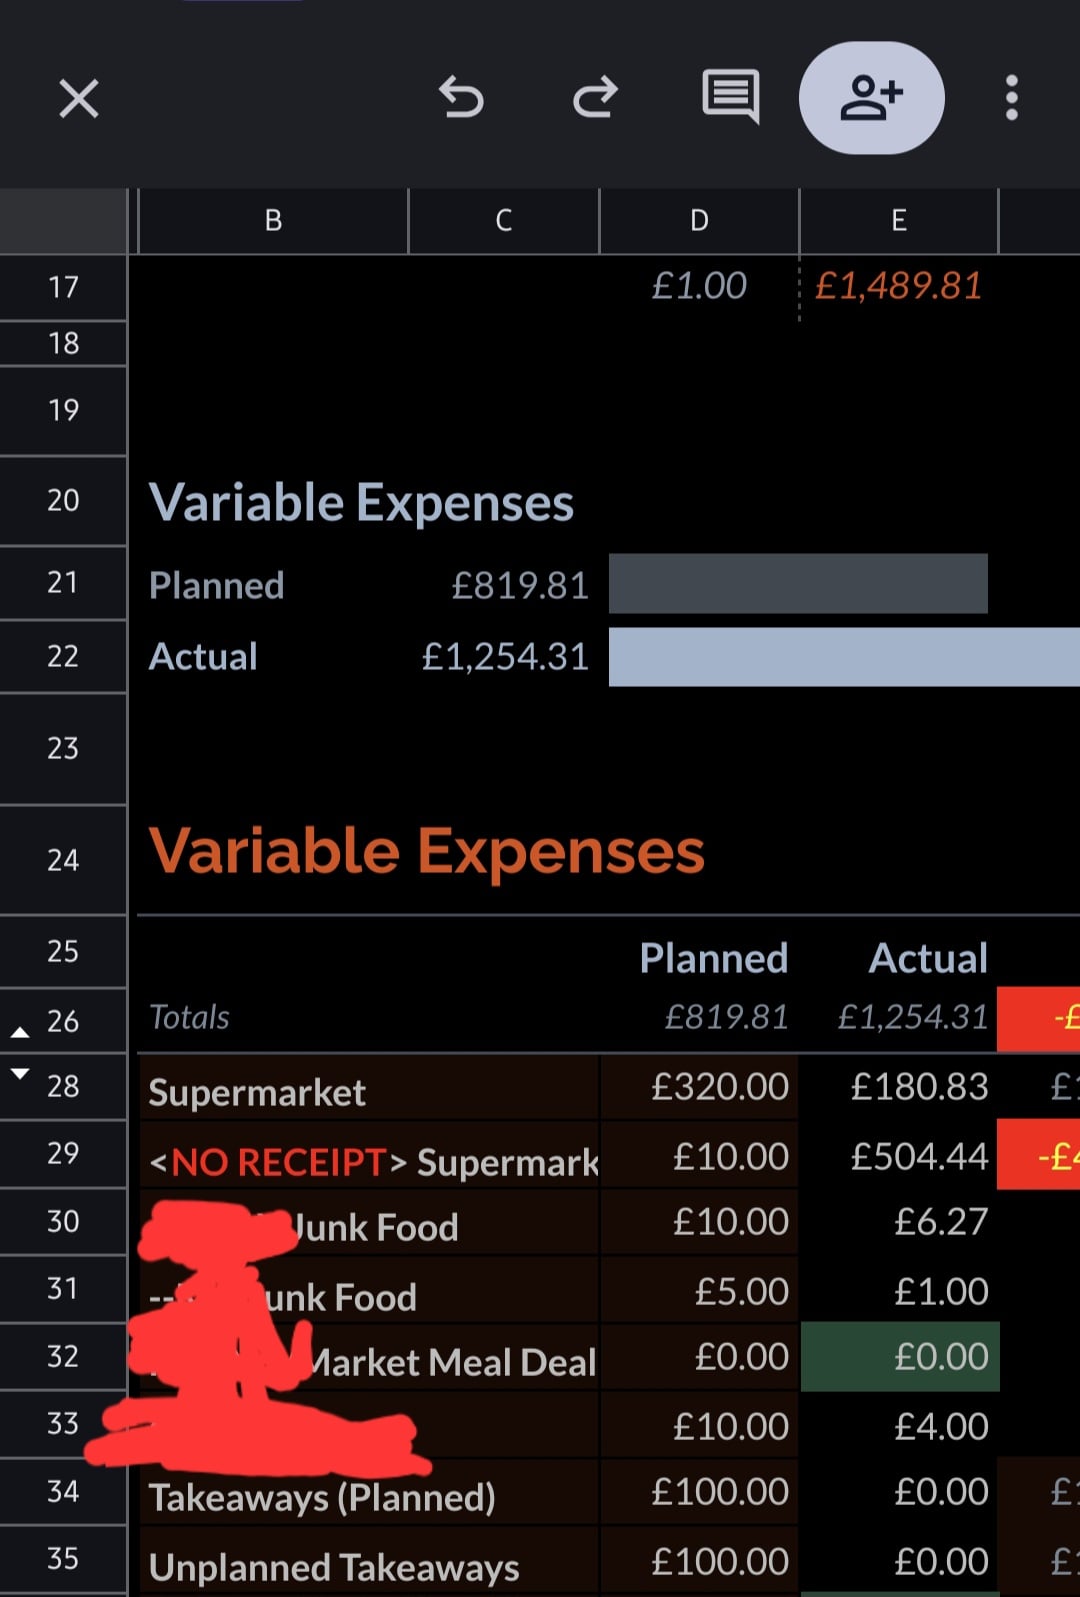The height and width of the screenshot is (1597, 1080).
Task: Open the comments icon
Action: 731,97
